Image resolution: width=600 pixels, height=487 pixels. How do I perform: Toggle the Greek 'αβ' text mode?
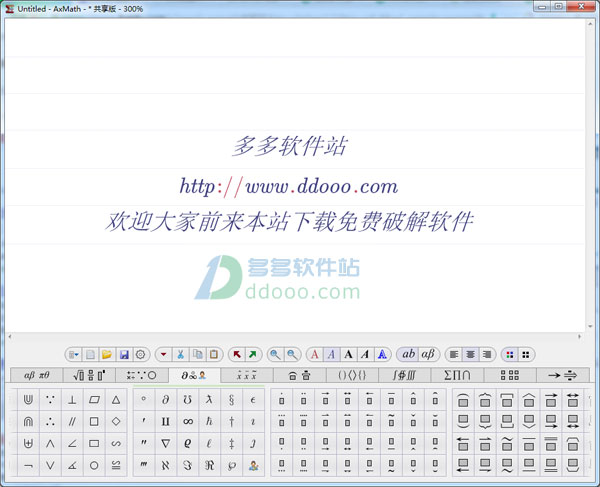tap(428, 354)
